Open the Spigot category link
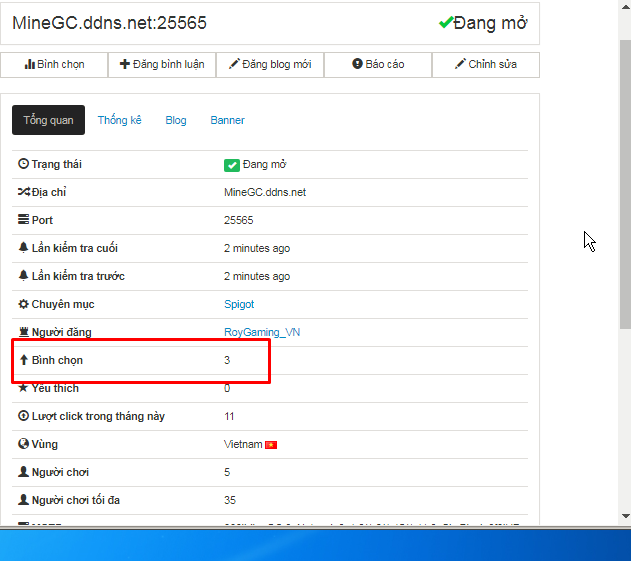The width and height of the screenshot is (631, 561). 239,304
